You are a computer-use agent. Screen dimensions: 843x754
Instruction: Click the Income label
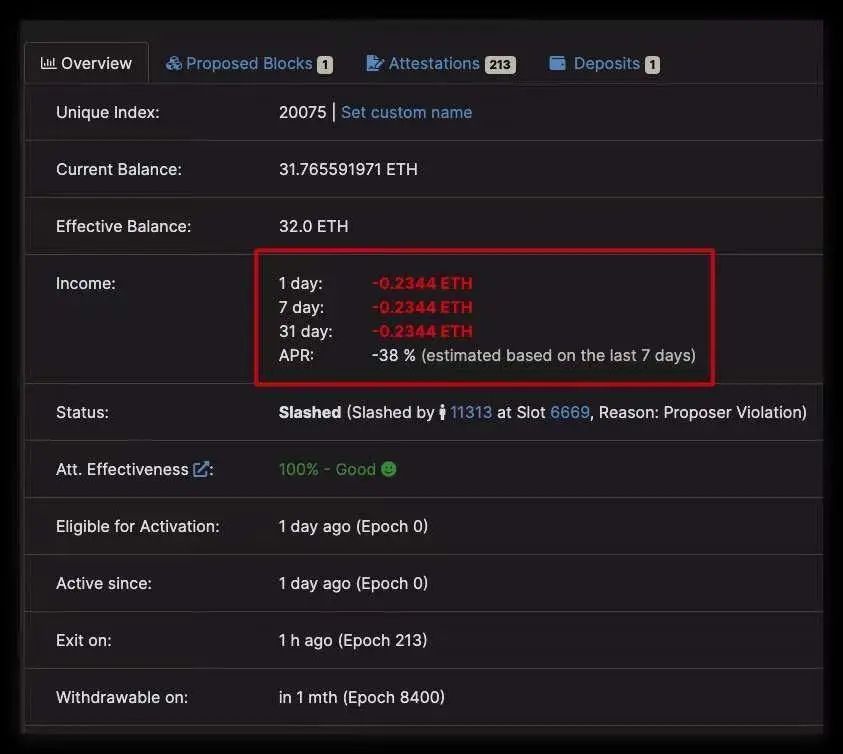[86, 283]
